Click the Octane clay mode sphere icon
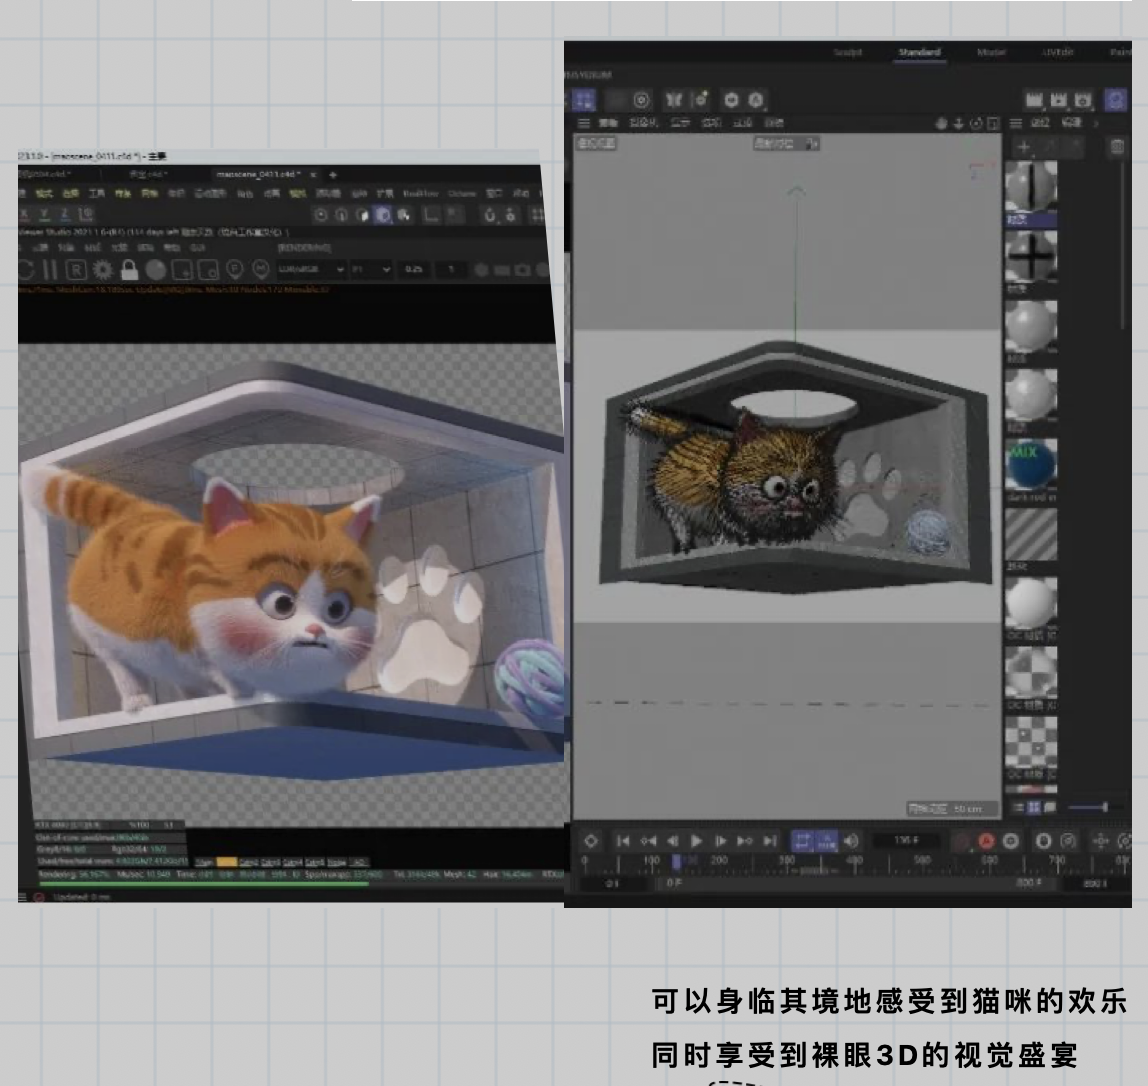 (155, 269)
